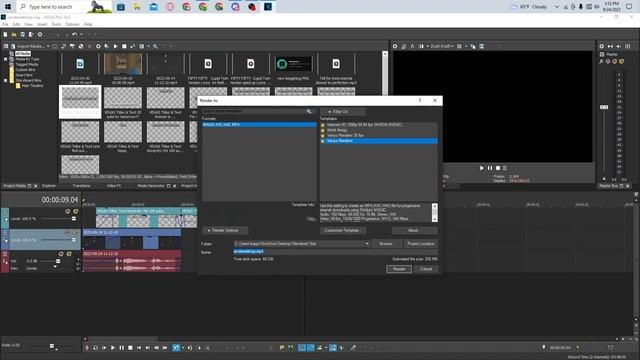This screenshot has width=640, height=360.
Task: Toggle the highlighted Normal Edit tool icon
Action: click(x=176, y=348)
